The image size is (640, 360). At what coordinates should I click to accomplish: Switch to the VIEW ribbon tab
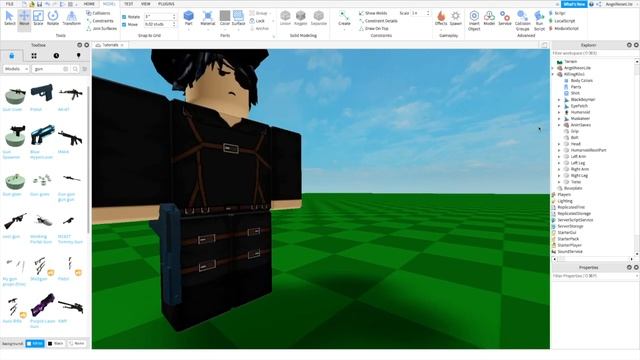coord(146,4)
